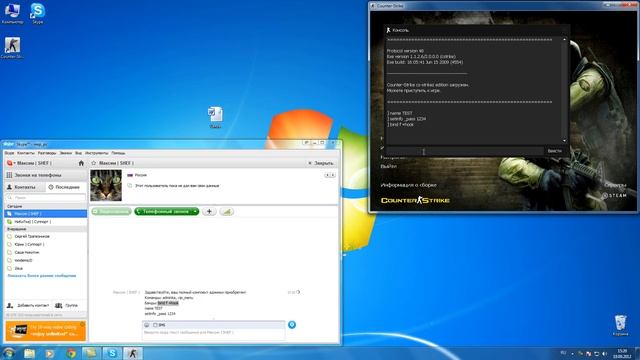640x360 pixels.
Task: Select the Word document icon on desktop
Action: click(215, 117)
